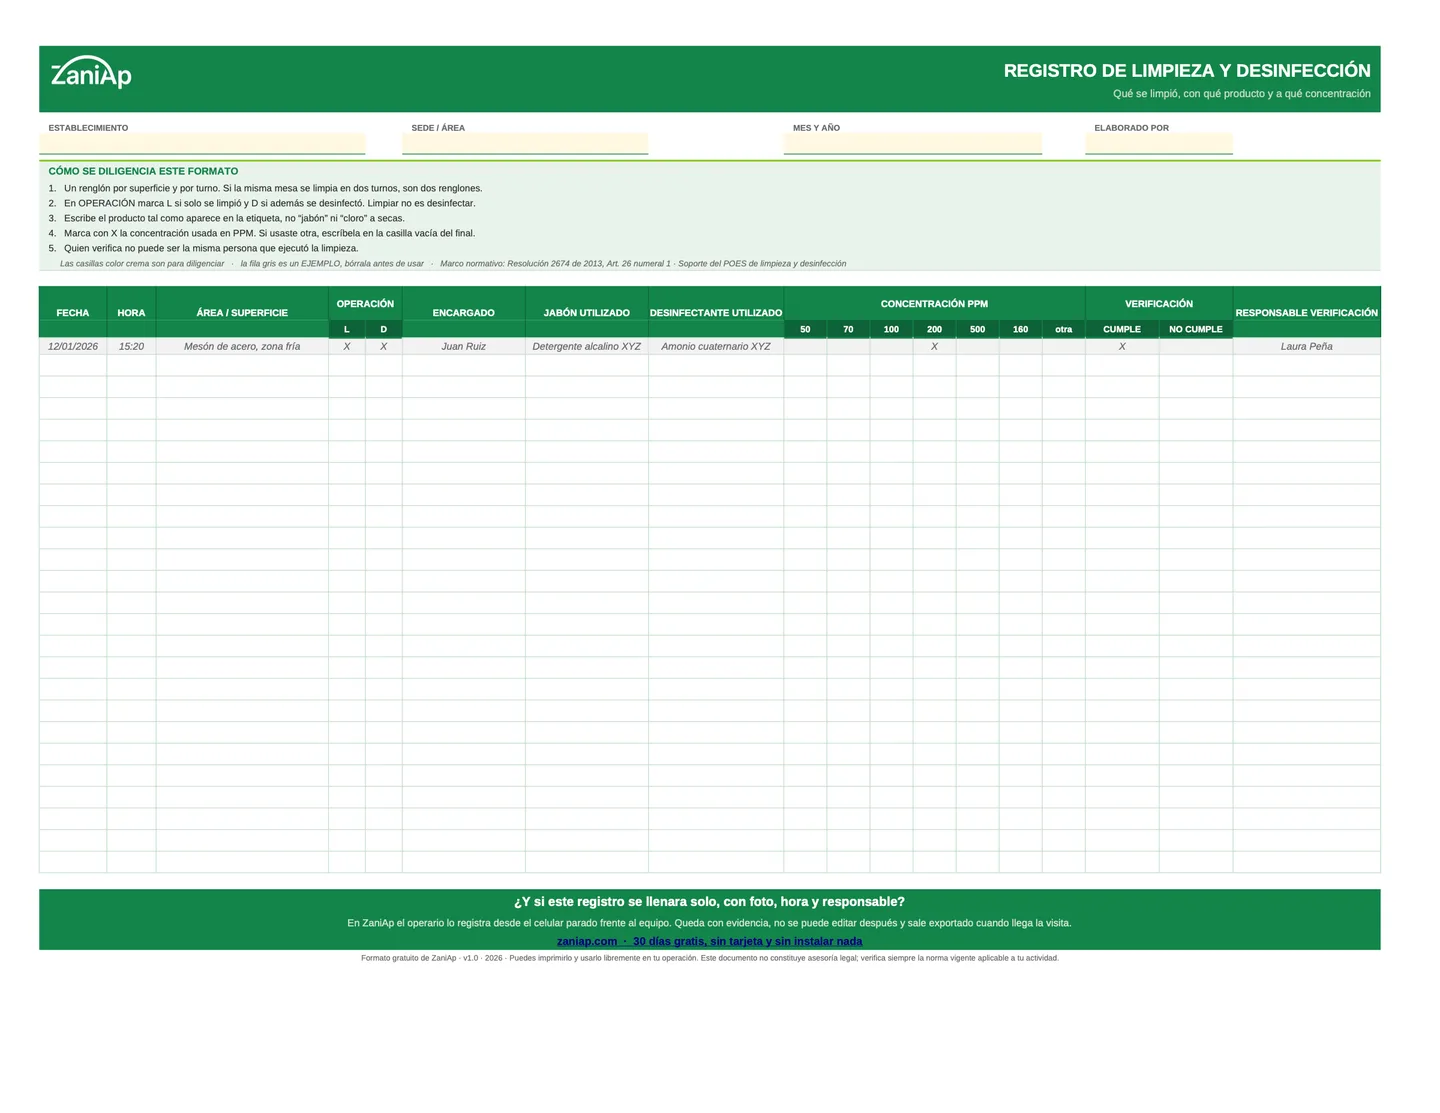
Task: Click the heading CÓMO SE DILIGENCIA ESTE FORMATO
Action: (x=143, y=171)
